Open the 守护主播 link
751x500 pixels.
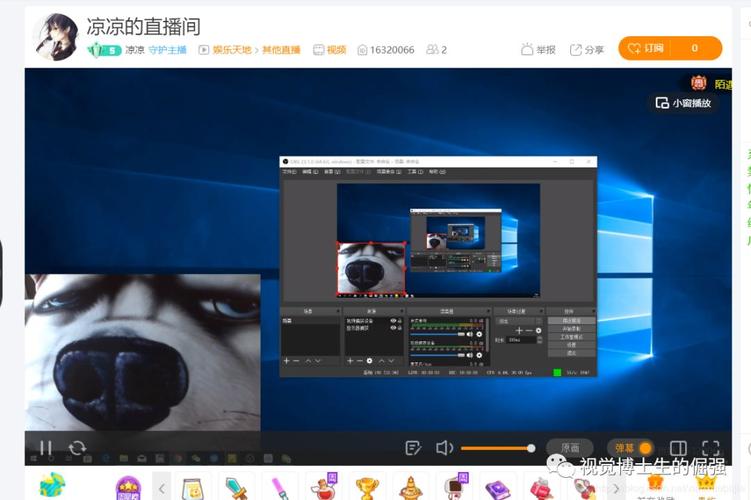(x=167, y=50)
